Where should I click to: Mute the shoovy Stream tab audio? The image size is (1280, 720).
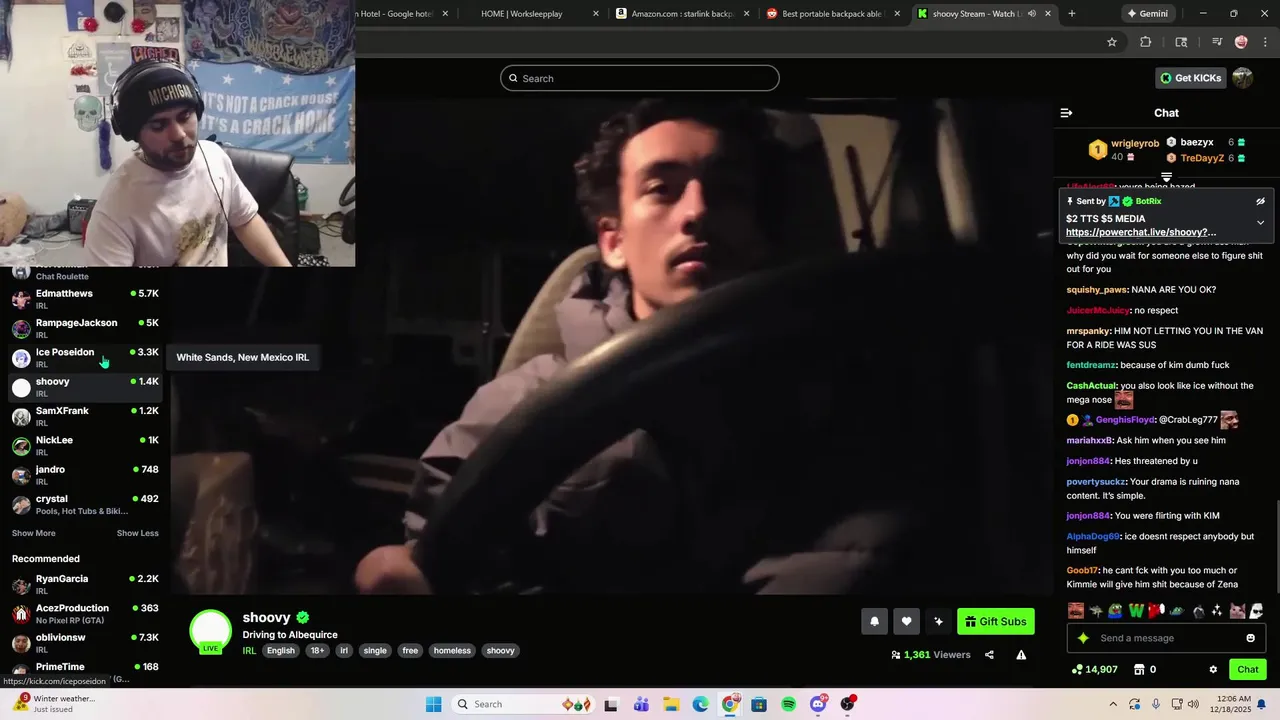pyautogui.click(x=1031, y=14)
